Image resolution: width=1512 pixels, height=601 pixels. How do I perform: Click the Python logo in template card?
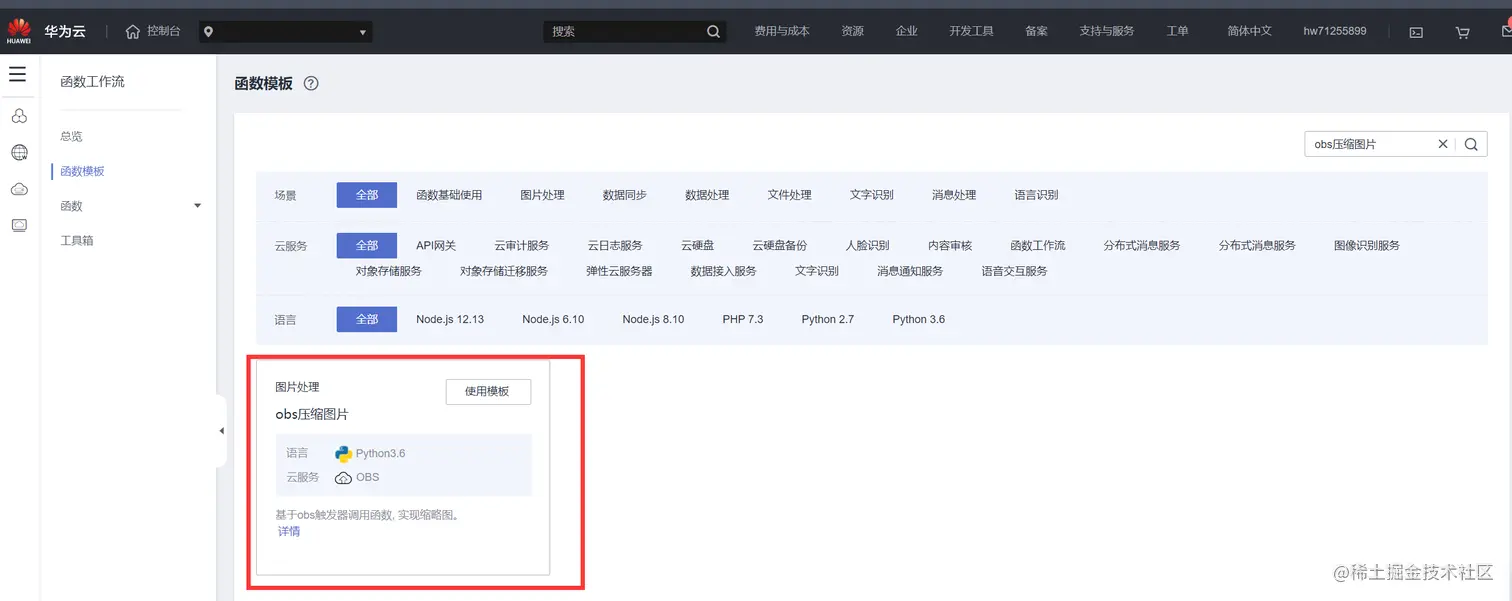344,453
